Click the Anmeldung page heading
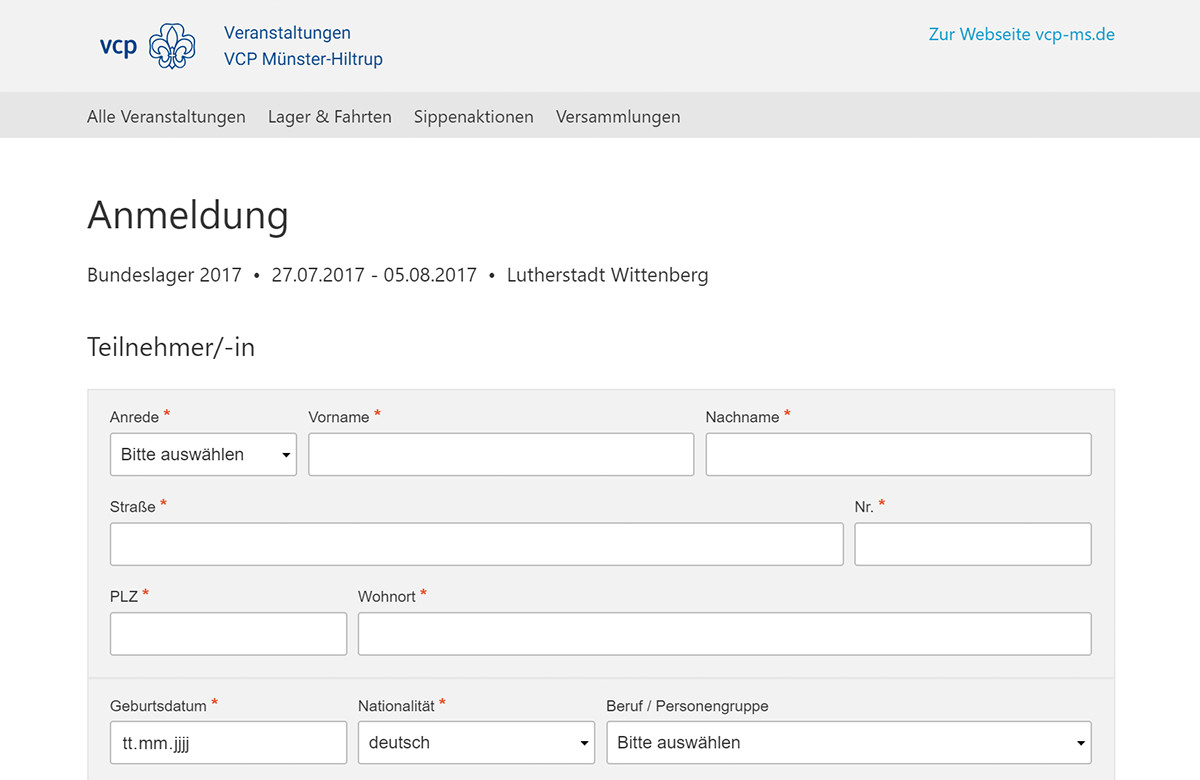Image resolution: width=1200 pixels, height=780 pixels. pyautogui.click(x=188, y=215)
